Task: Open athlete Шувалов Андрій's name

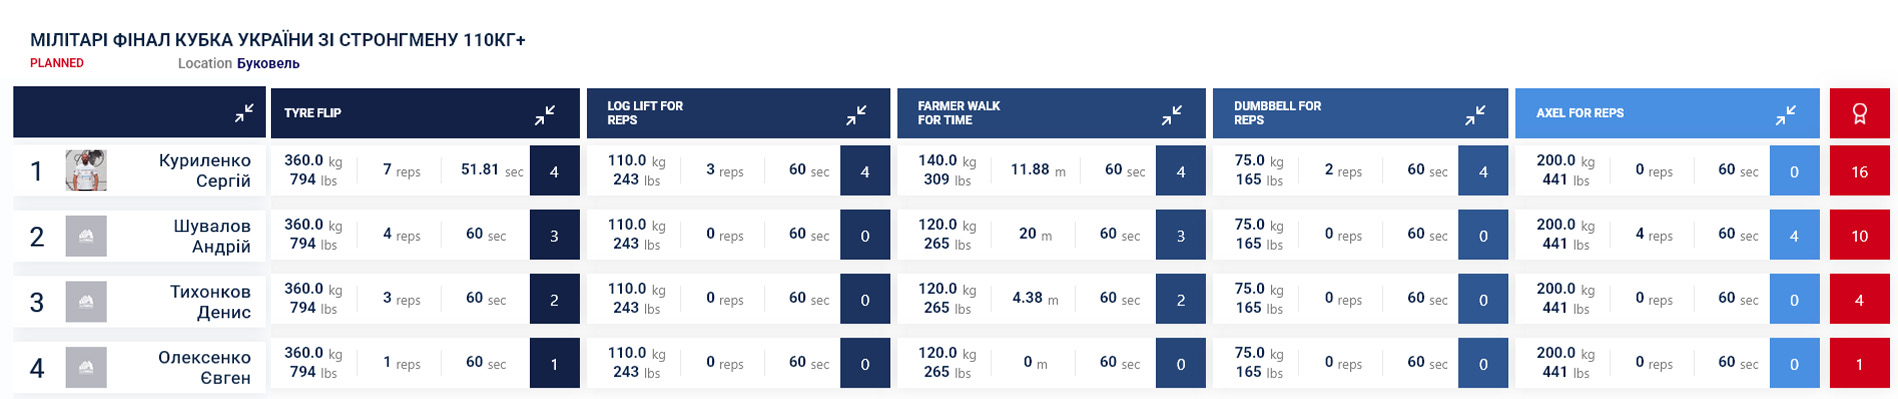Action: 211,236
